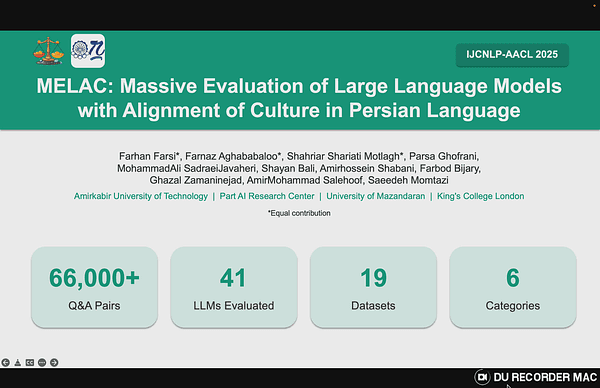Click author name Parsa Ghofrani
This screenshot has width=600, height=388.
point(443,156)
